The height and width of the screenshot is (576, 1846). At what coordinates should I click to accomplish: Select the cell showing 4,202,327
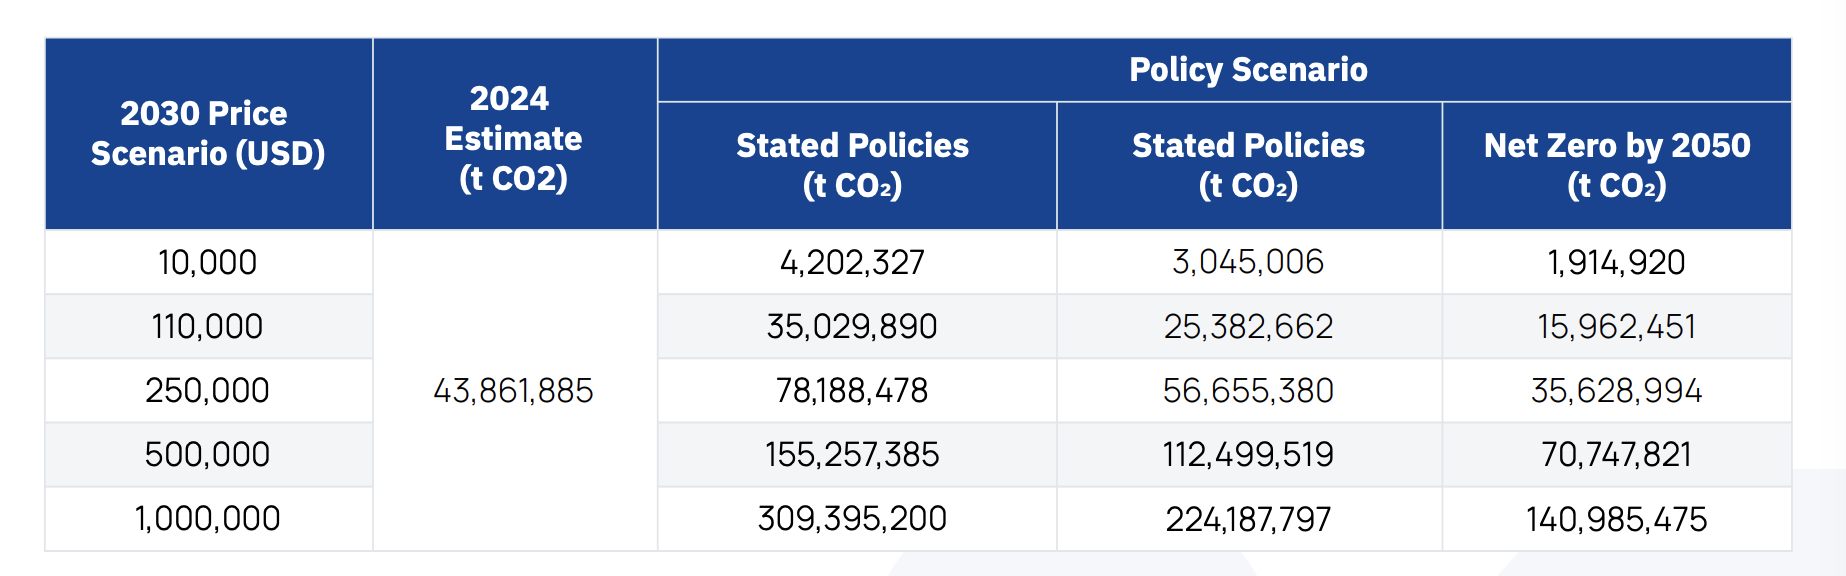[x=852, y=262]
